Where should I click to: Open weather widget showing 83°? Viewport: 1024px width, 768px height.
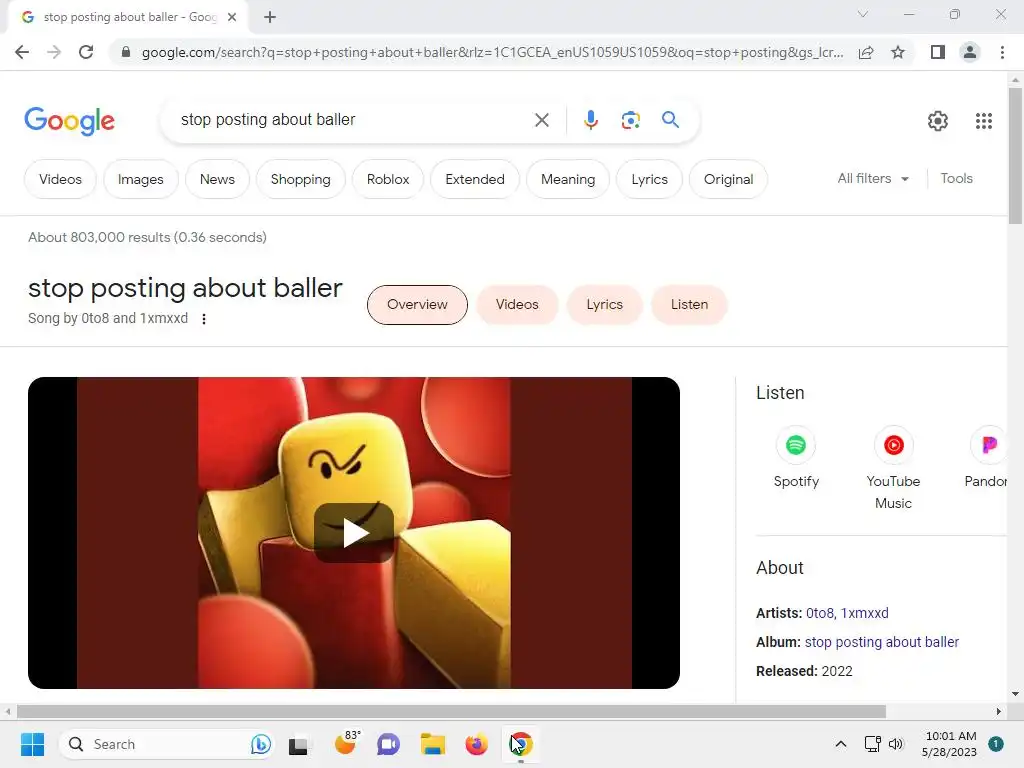pyautogui.click(x=346, y=743)
